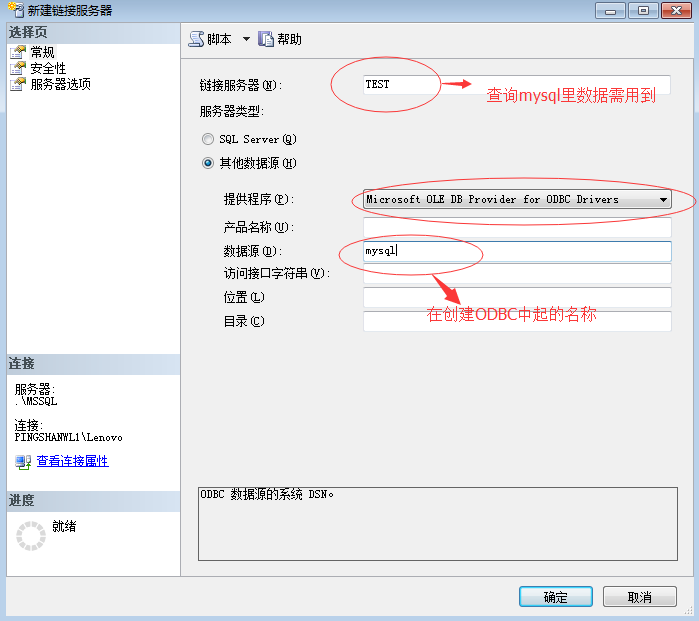Image resolution: width=699 pixels, height=621 pixels.
Task: Select the SQL Server radio button
Action: point(208,139)
